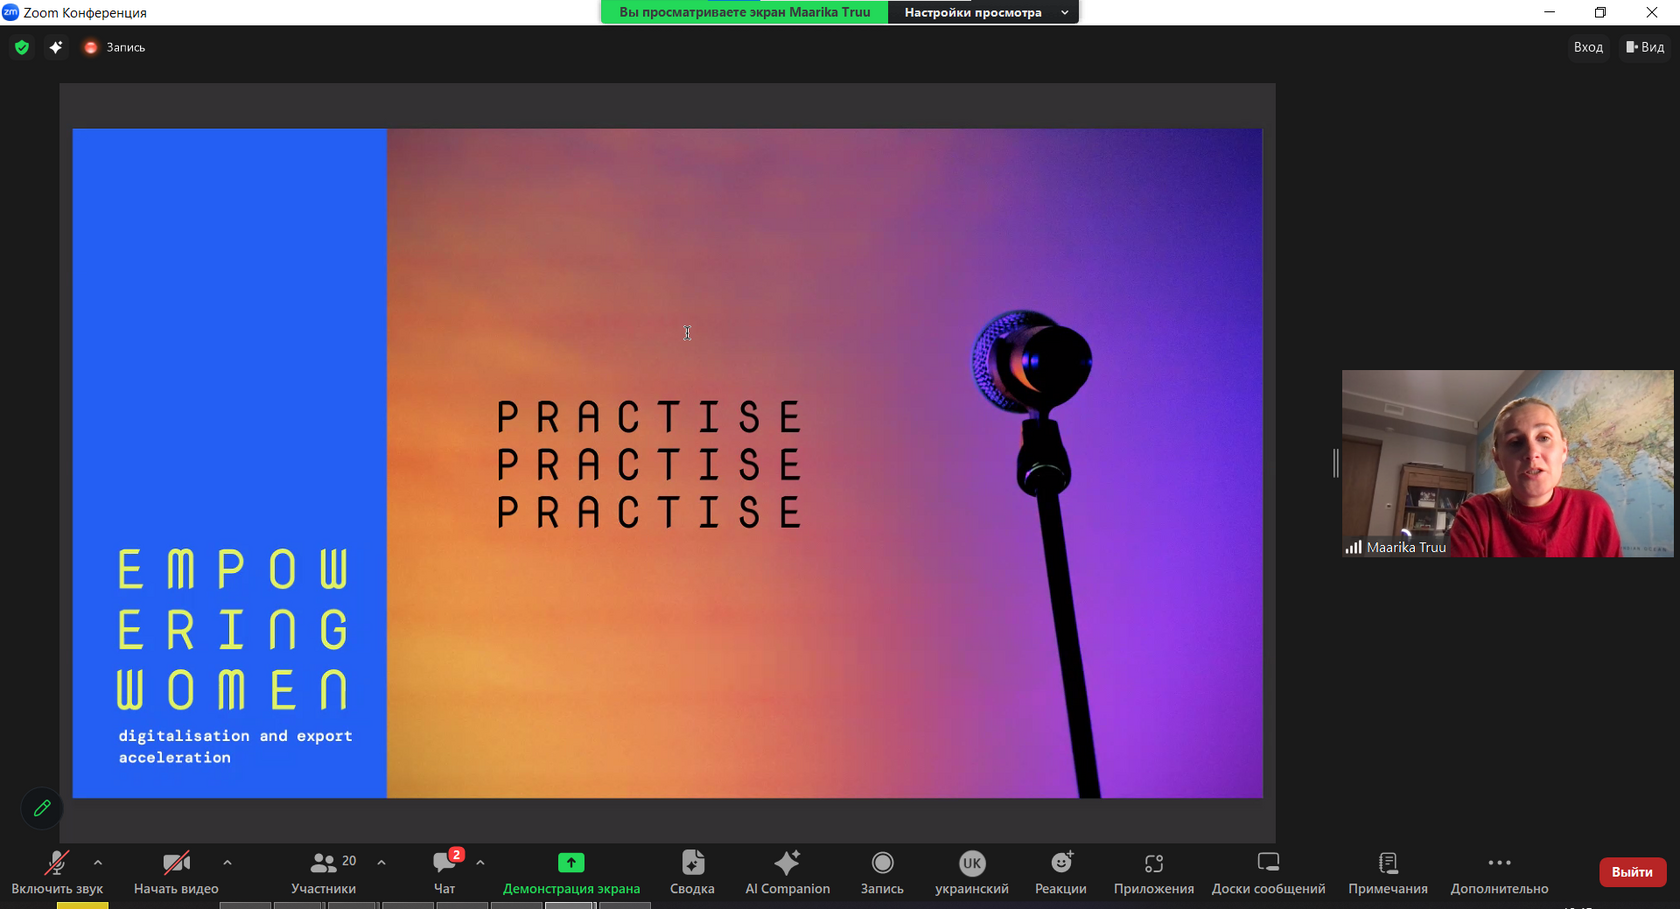Screen dimensions: 1680x909
Task: Click the green screen-viewing banner for Maarika Truu
Action: [x=745, y=12]
